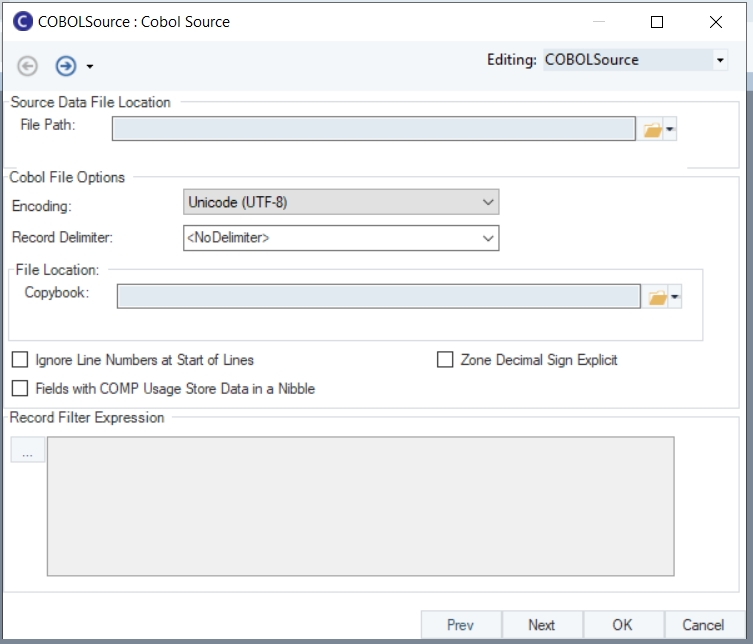Check Fields with COMP Usage Store Data option

point(20,388)
